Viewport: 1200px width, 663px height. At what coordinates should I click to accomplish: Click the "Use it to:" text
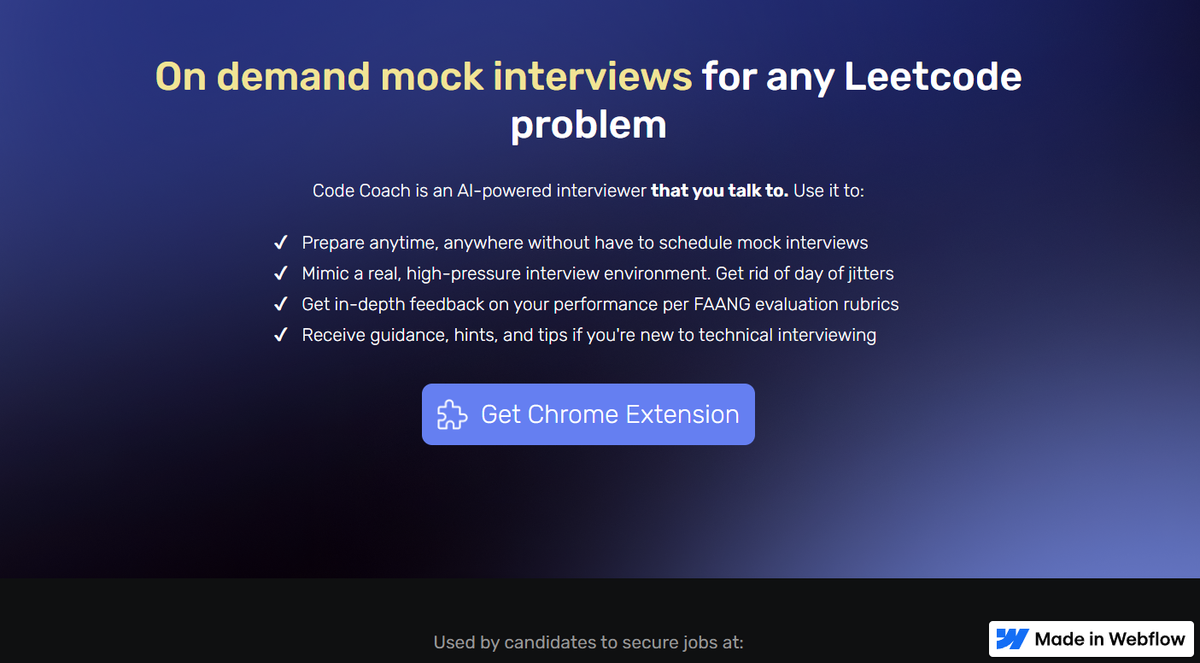[x=828, y=190]
